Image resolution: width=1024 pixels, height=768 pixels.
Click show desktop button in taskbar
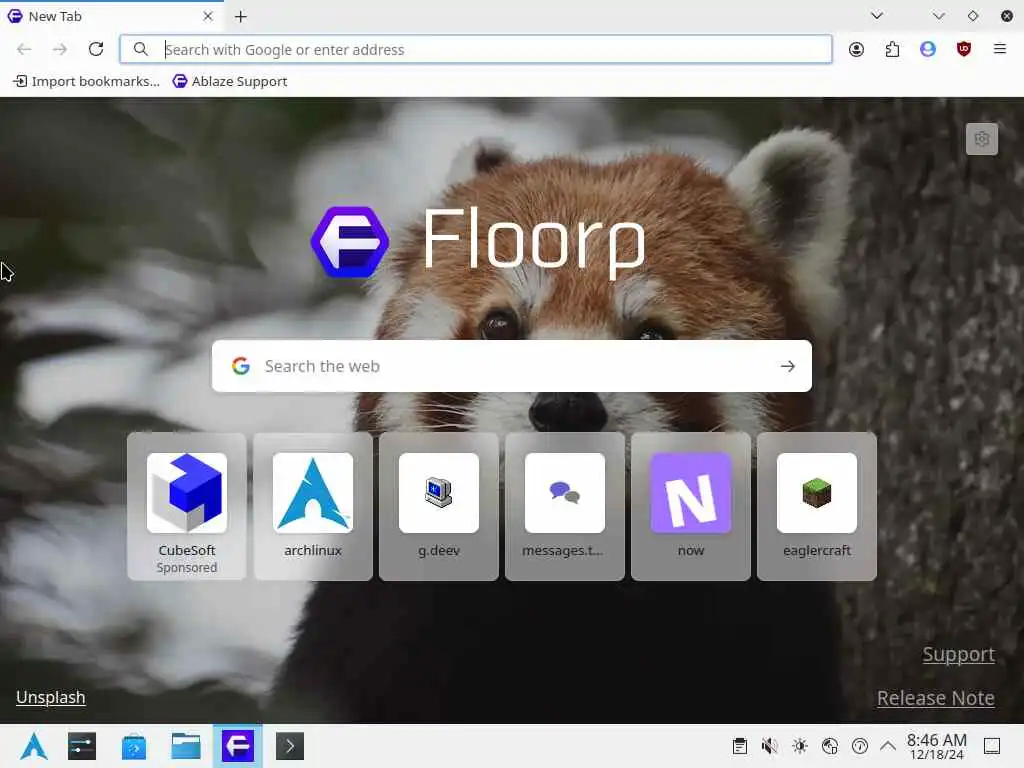[x=992, y=746]
